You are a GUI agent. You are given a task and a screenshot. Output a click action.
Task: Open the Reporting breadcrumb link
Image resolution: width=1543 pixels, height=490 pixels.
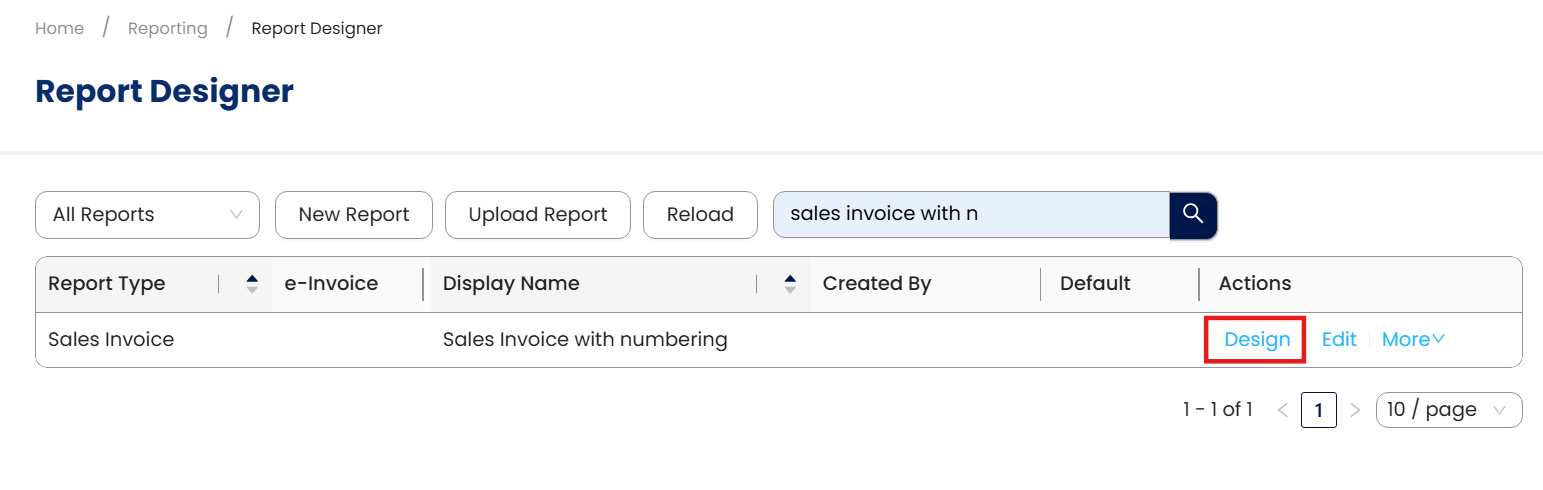point(167,29)
